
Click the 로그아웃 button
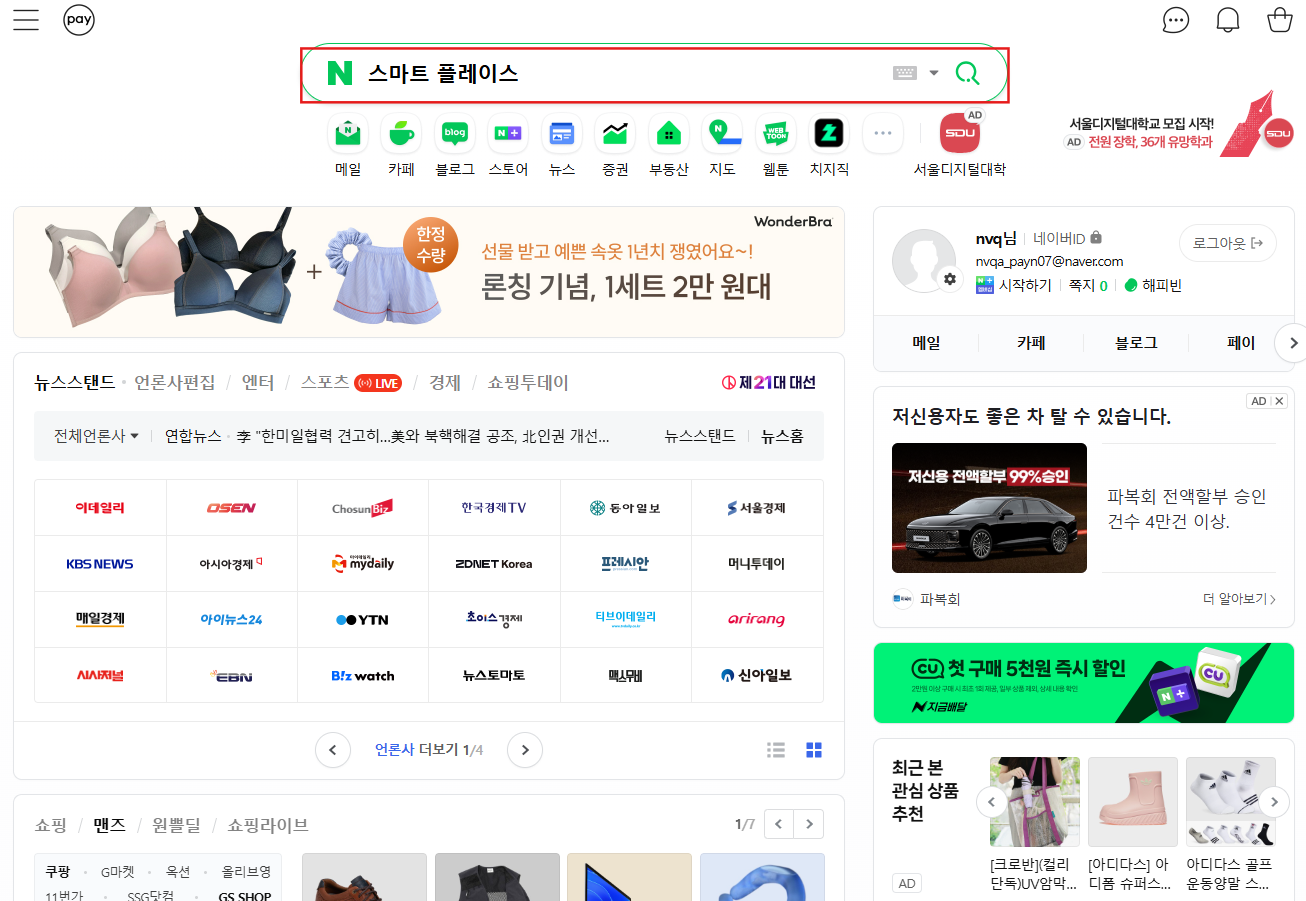pos(1228,243)
